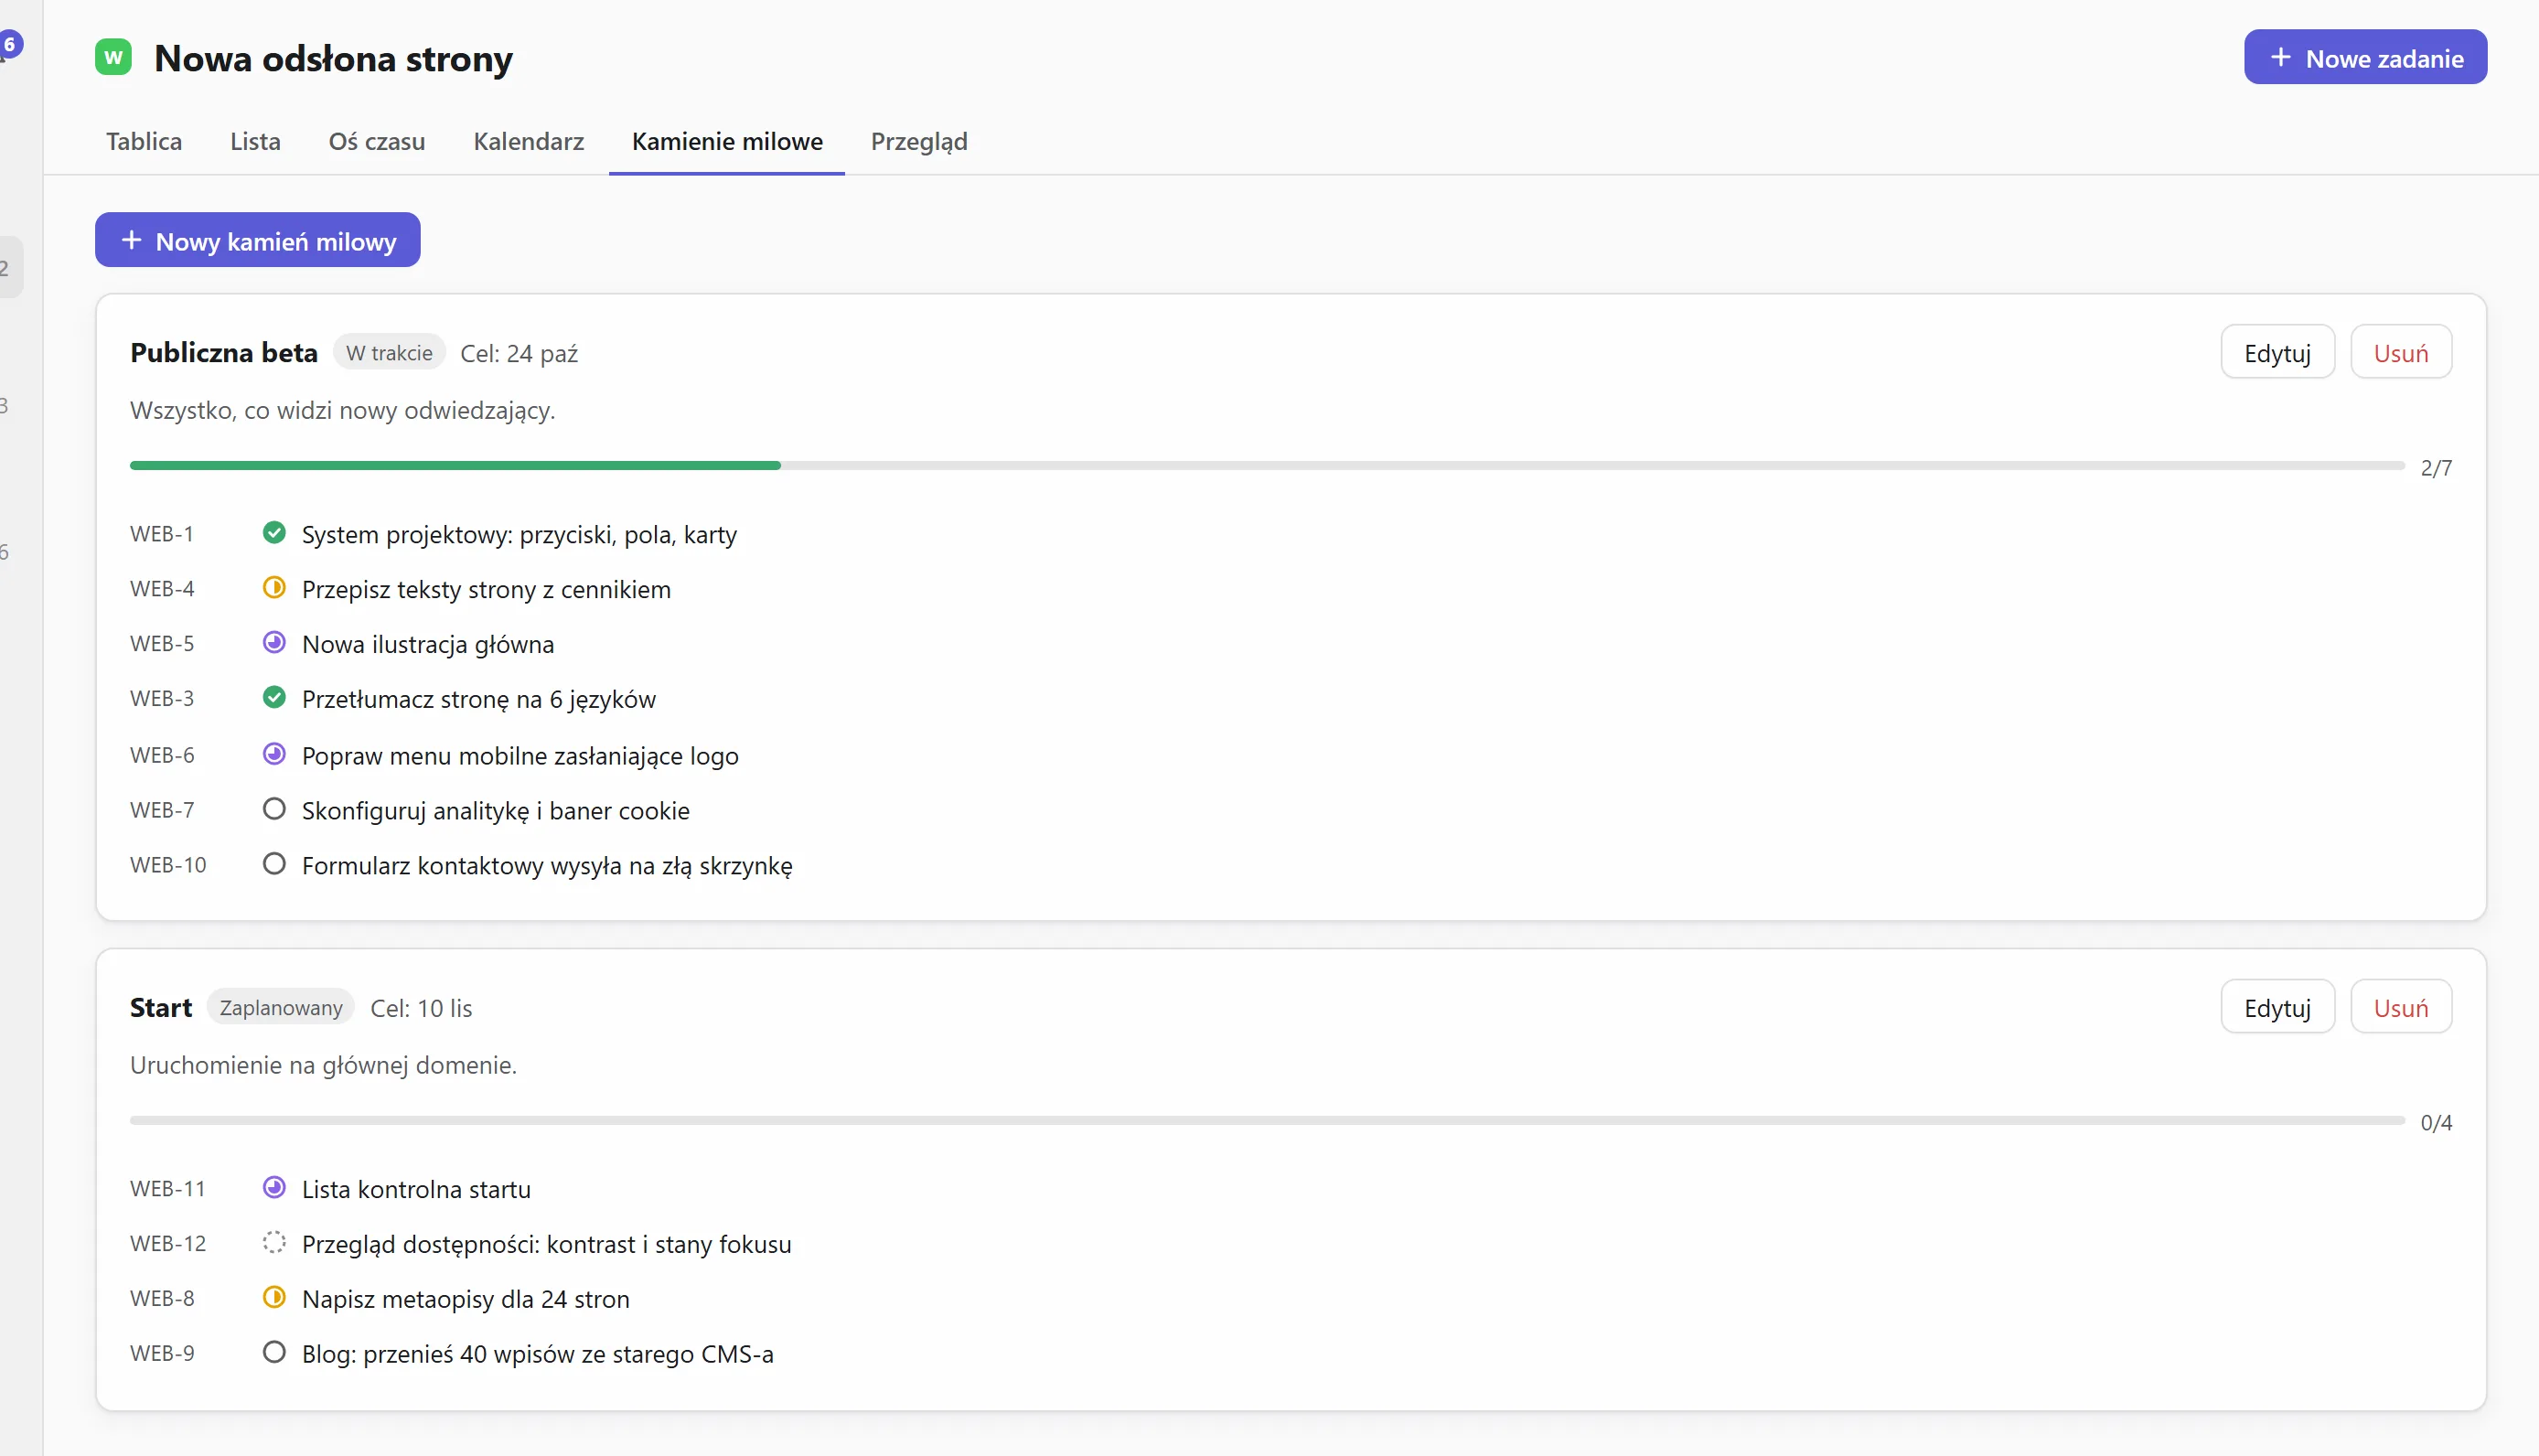Click the Publiczna beta progress bar
Image resolution: width=2539 pixels, height=1456 pixels.
point(1267,466)
